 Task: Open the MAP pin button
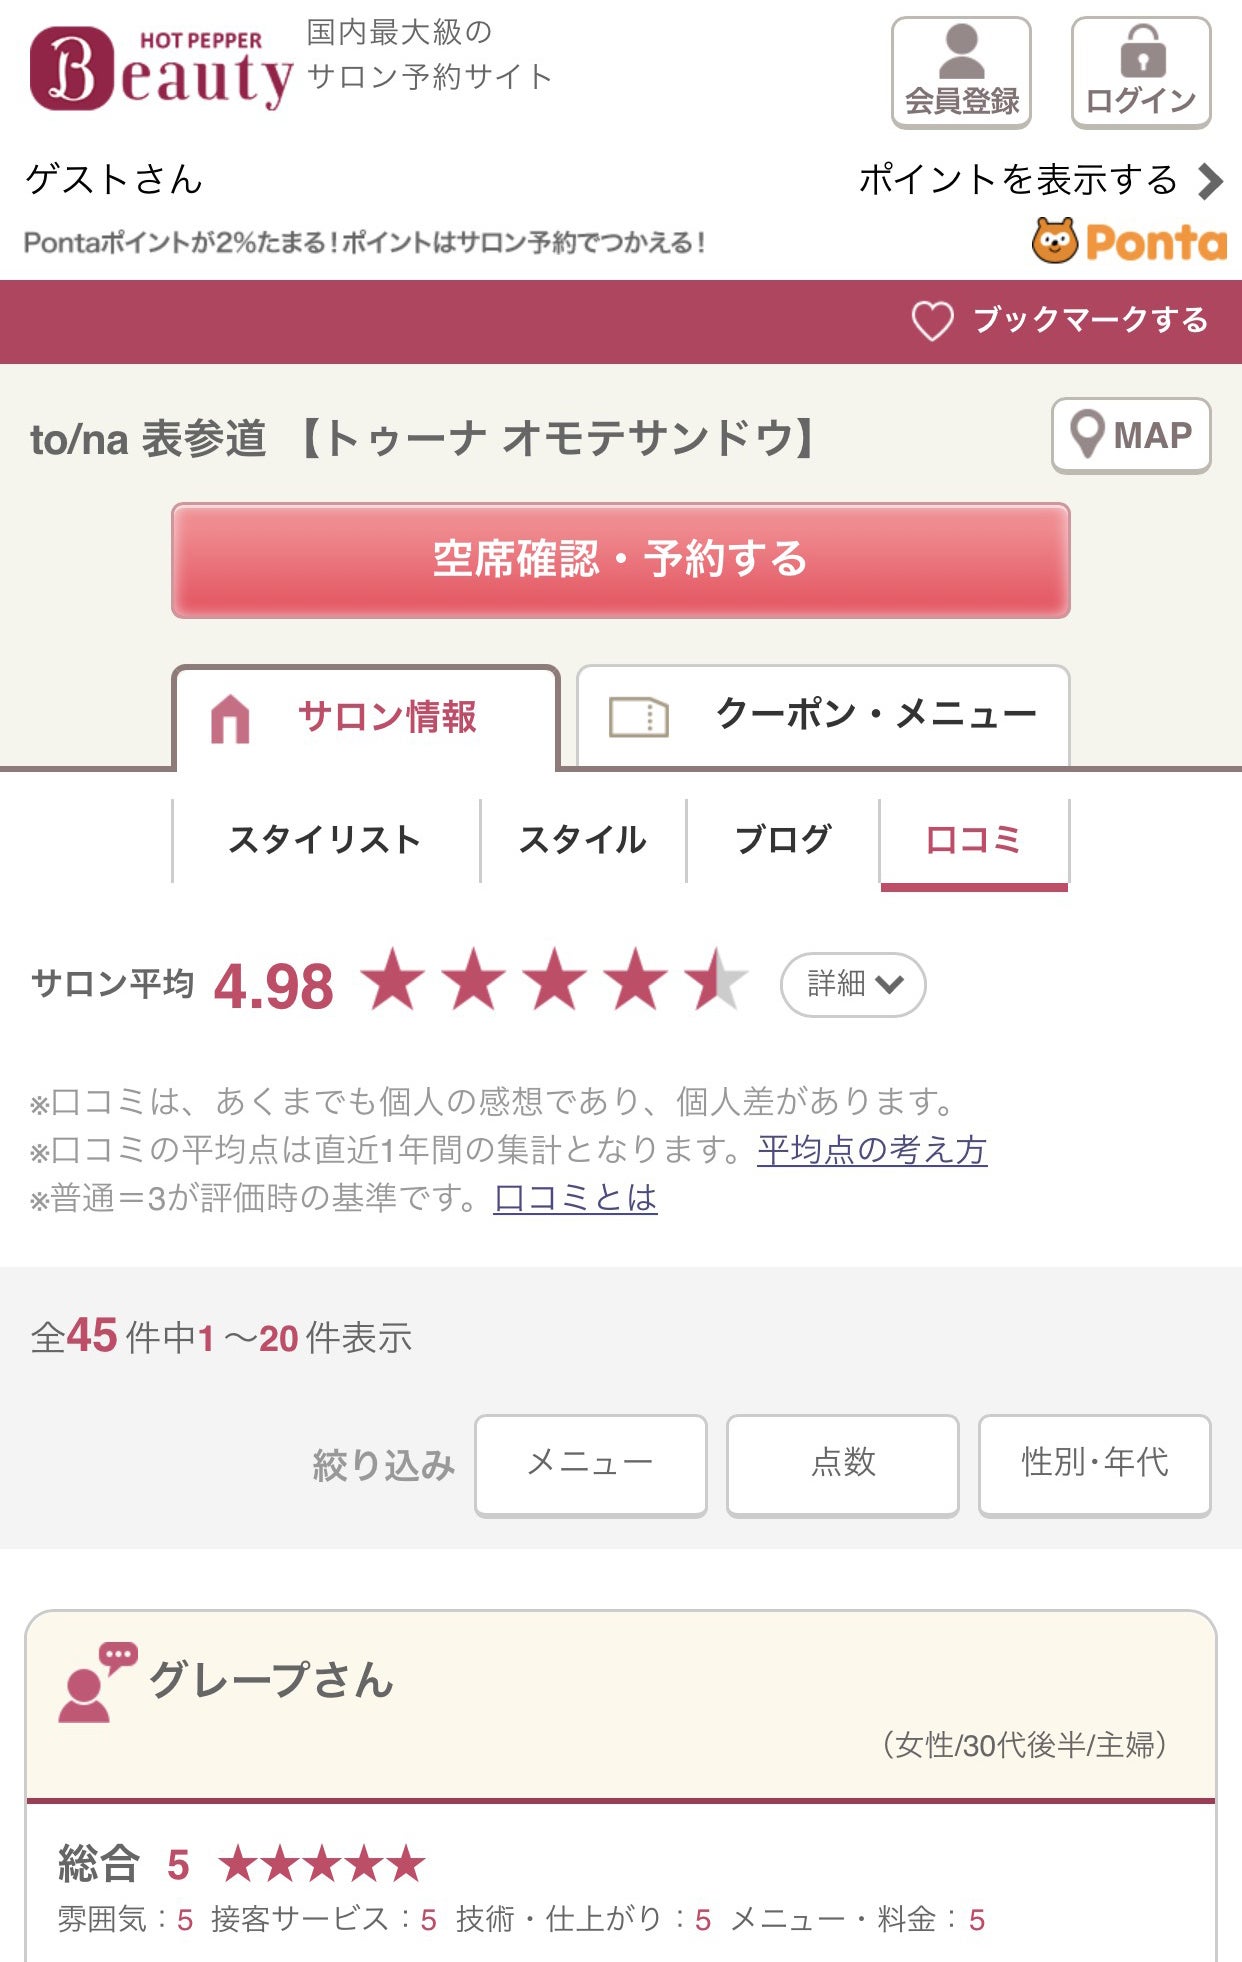coord(1131,435)
